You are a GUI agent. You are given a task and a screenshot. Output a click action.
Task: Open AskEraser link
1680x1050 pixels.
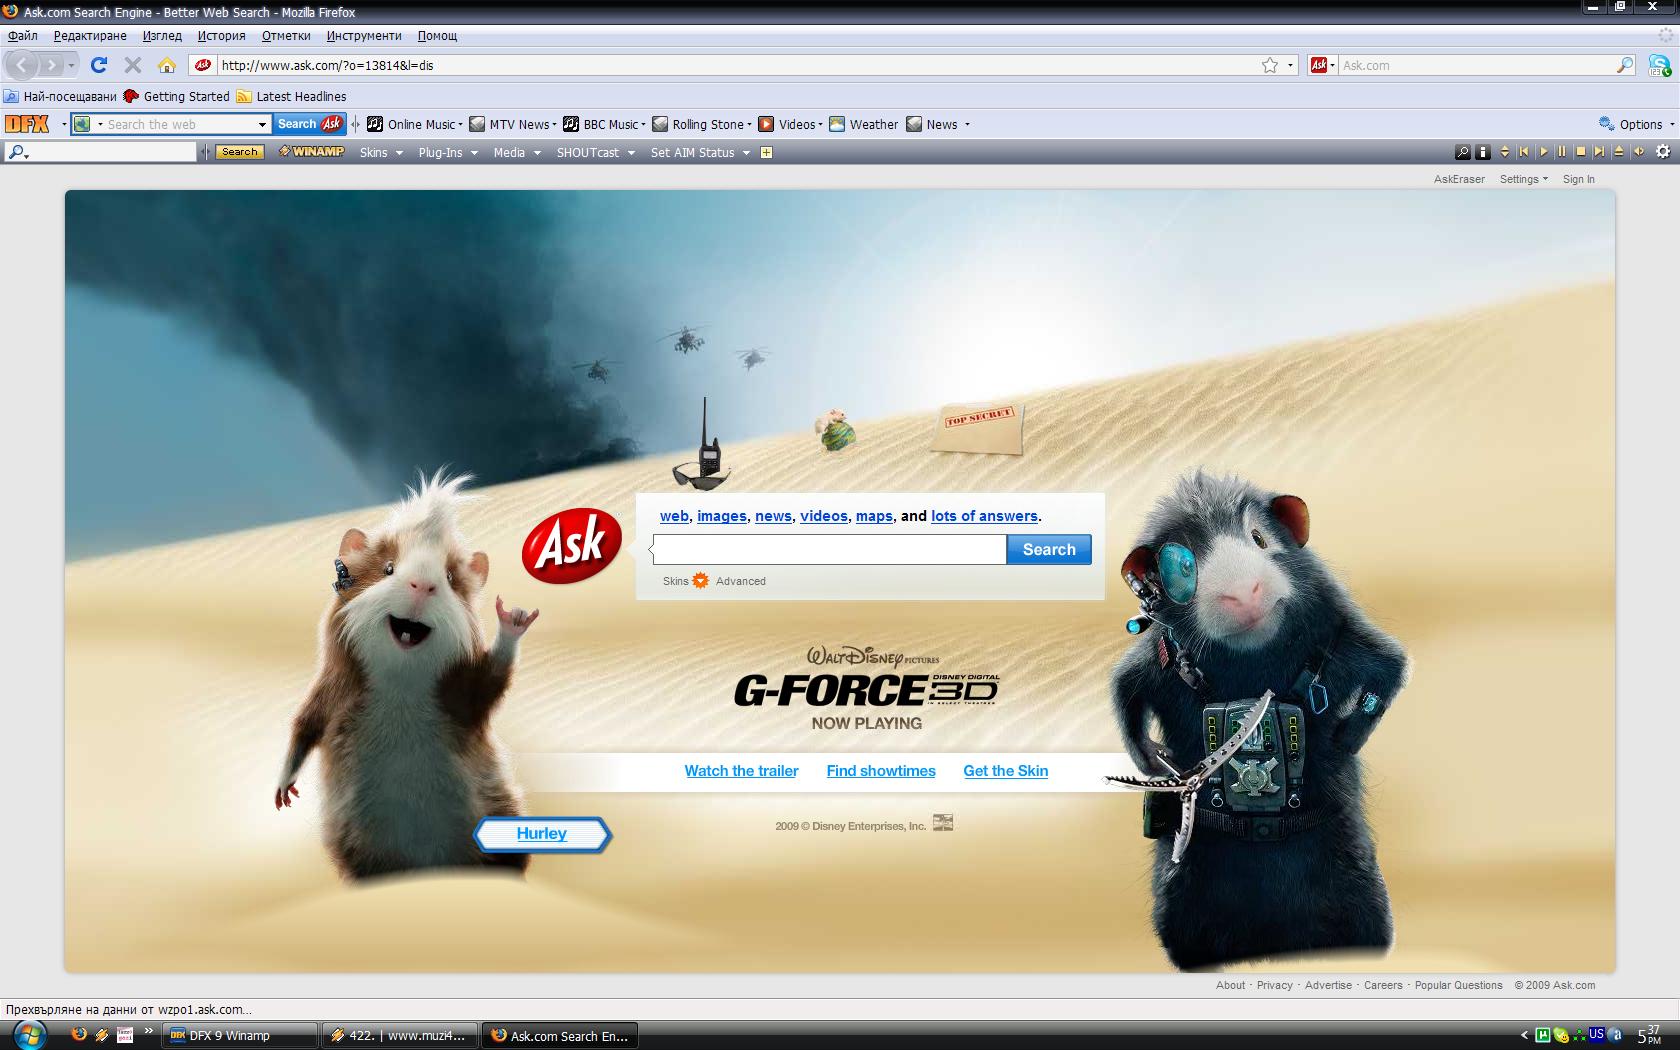[x=1459, y=179]
